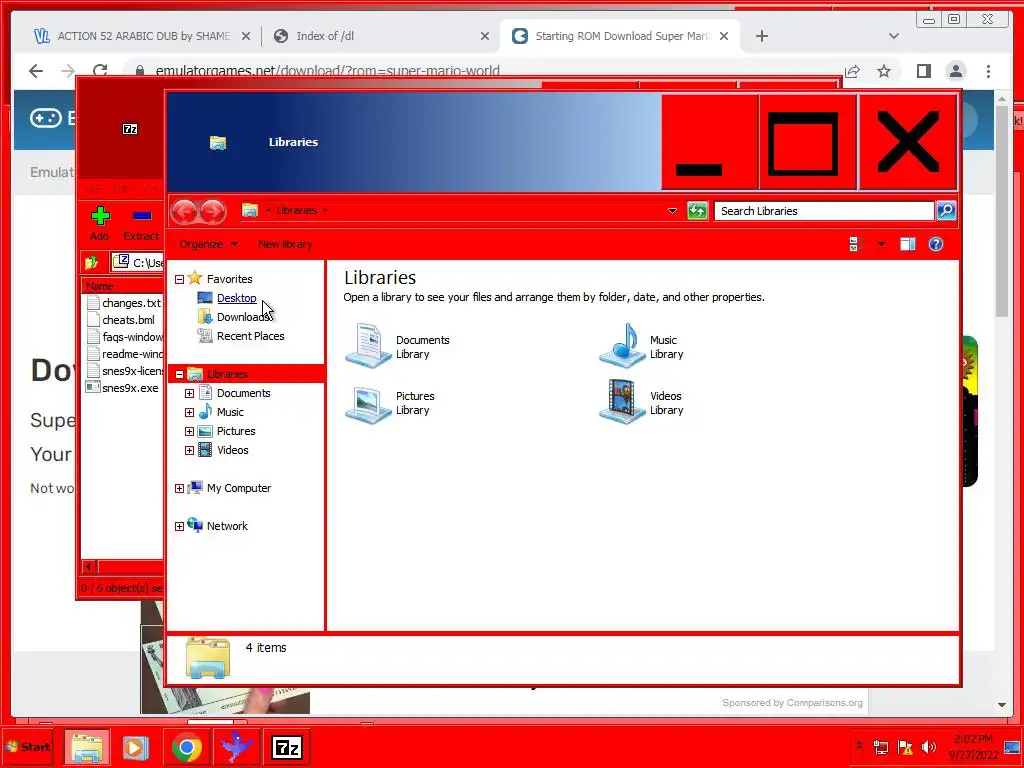Viewport: 1024px width, 768px height.
Task: Expand Music in the navigation tree
Action: tap(189, 413)
